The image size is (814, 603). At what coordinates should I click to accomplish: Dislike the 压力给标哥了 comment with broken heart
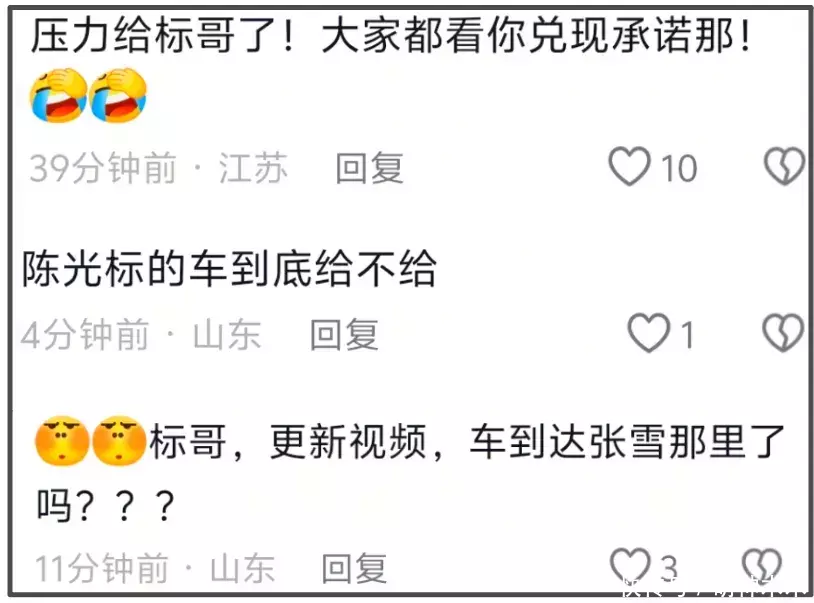tap(784, 166)
